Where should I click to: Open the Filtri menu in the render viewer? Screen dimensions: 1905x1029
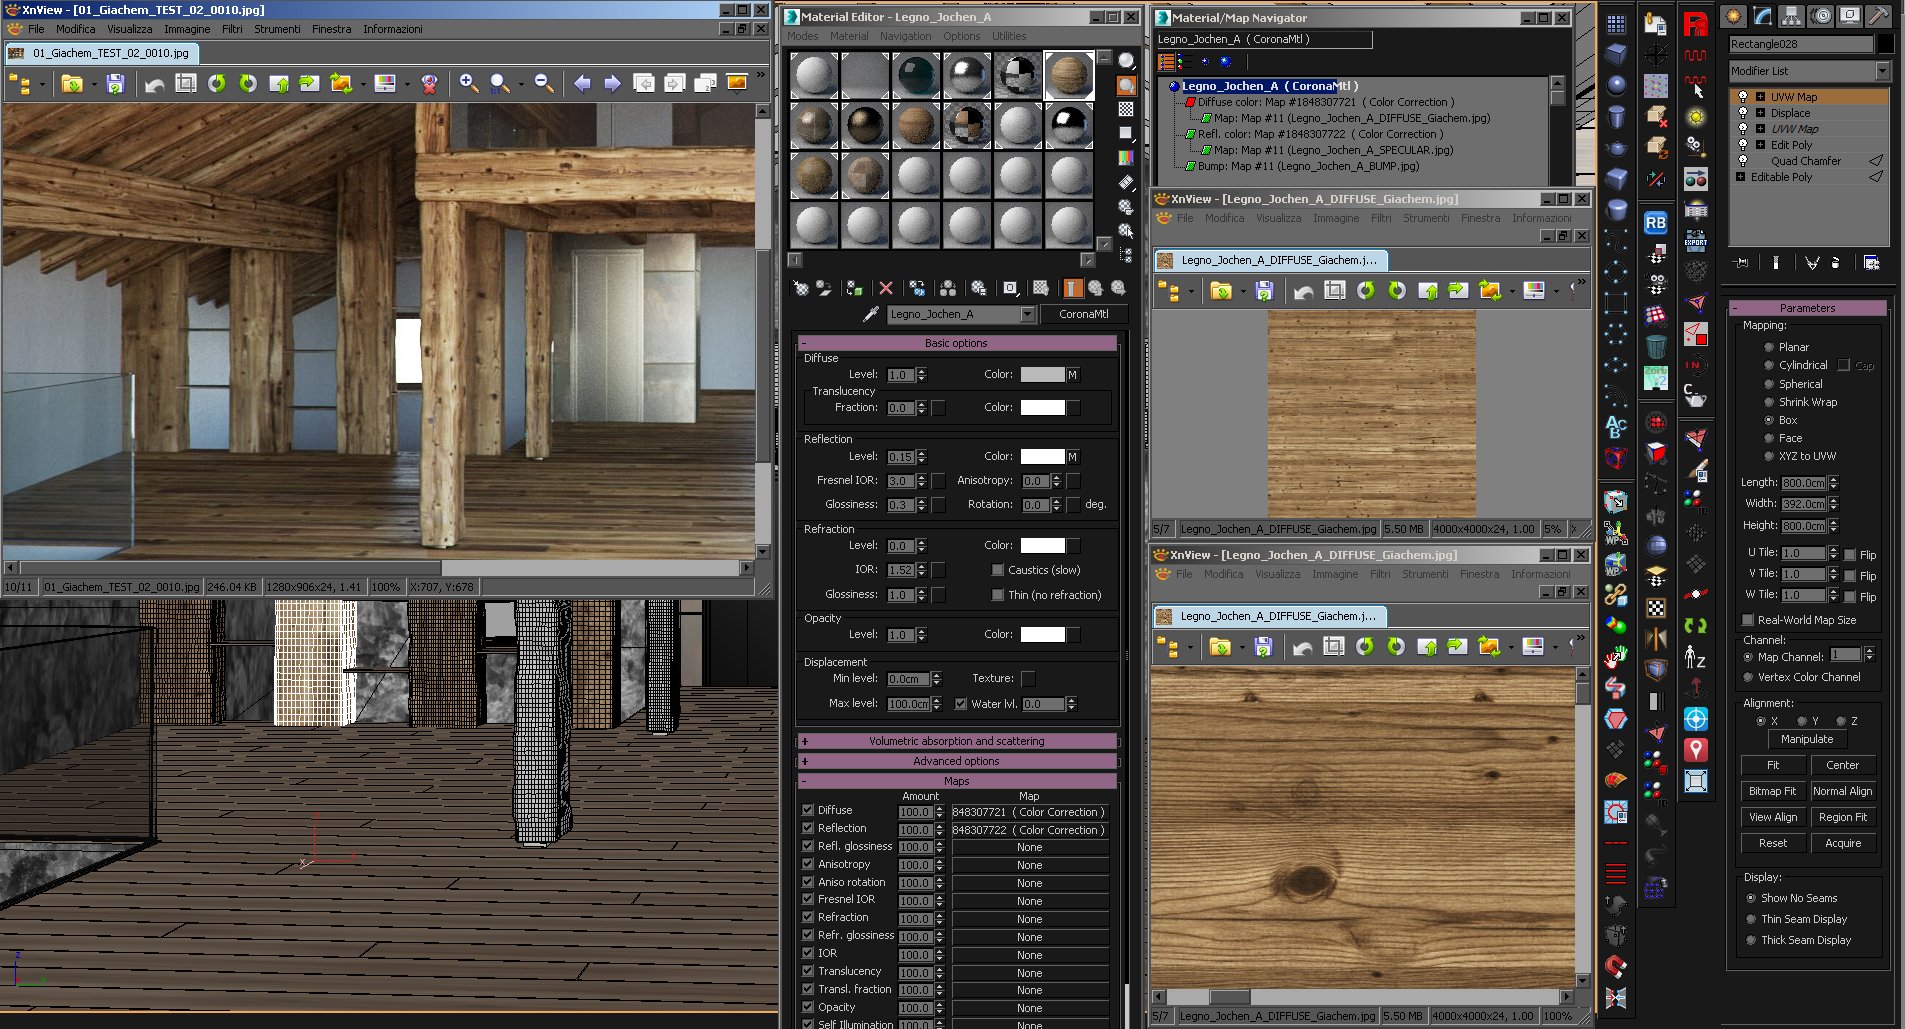(232, 29)
